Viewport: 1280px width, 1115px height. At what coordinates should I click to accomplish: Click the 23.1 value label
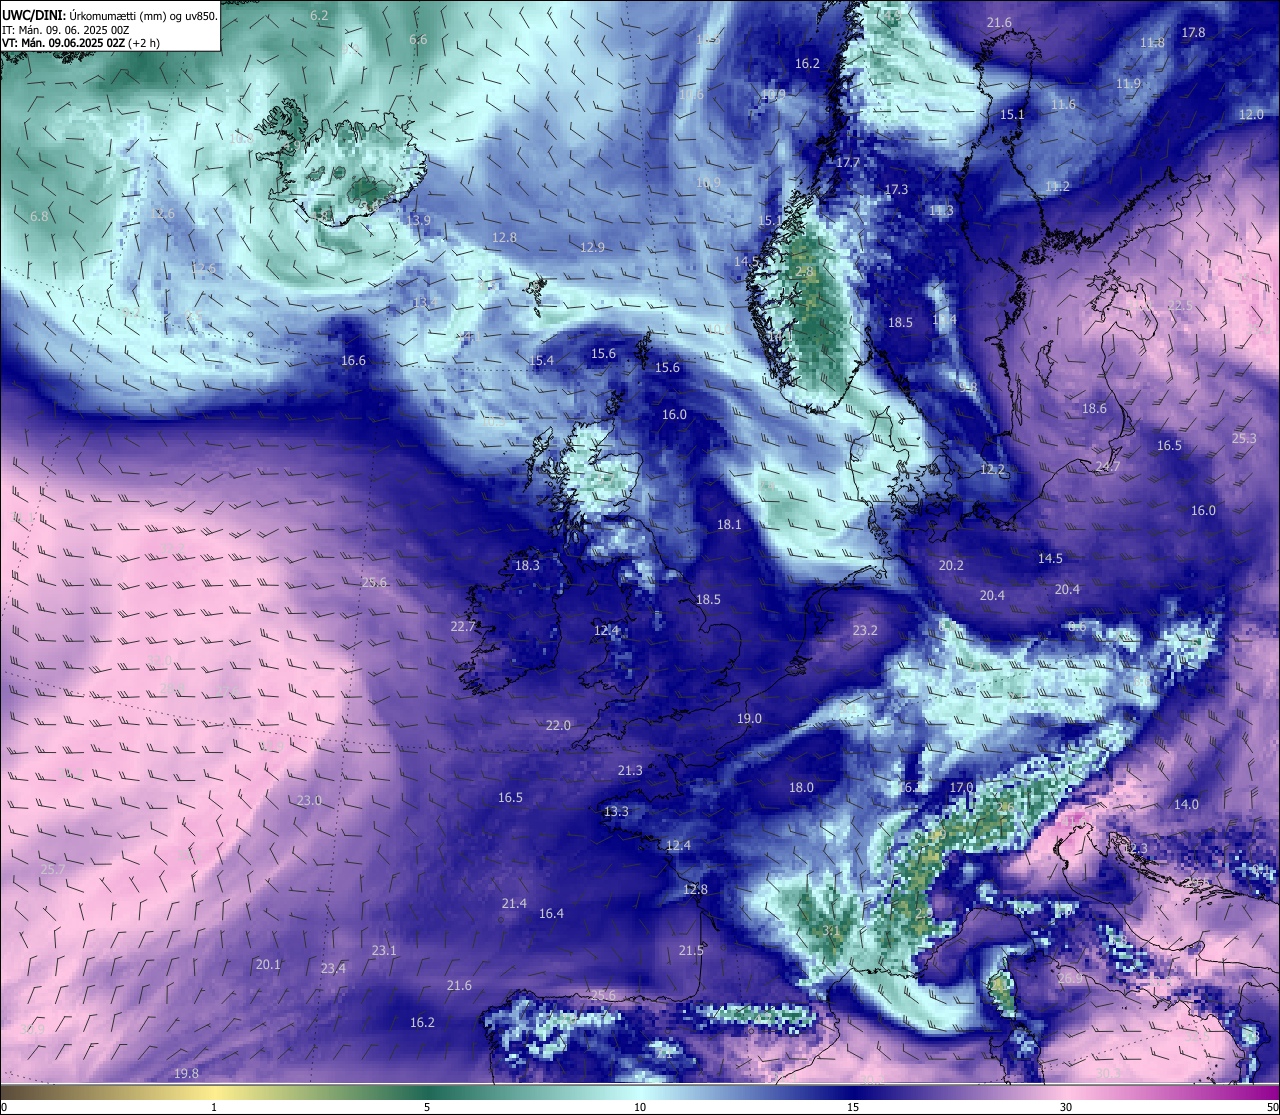pyautogui.click(x=384, y=950)
